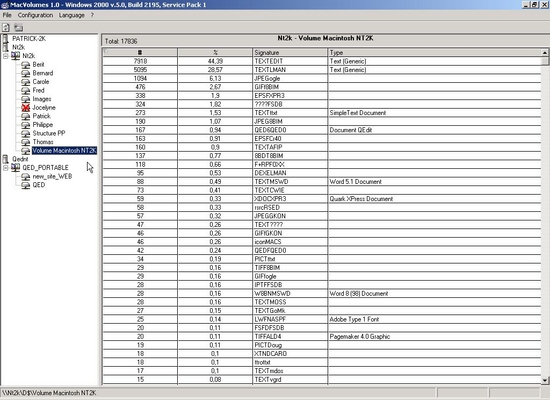This screenshot has width=550, height=400.
Task: Click the XTNDCARO signature cell
Action: (290, 354)
